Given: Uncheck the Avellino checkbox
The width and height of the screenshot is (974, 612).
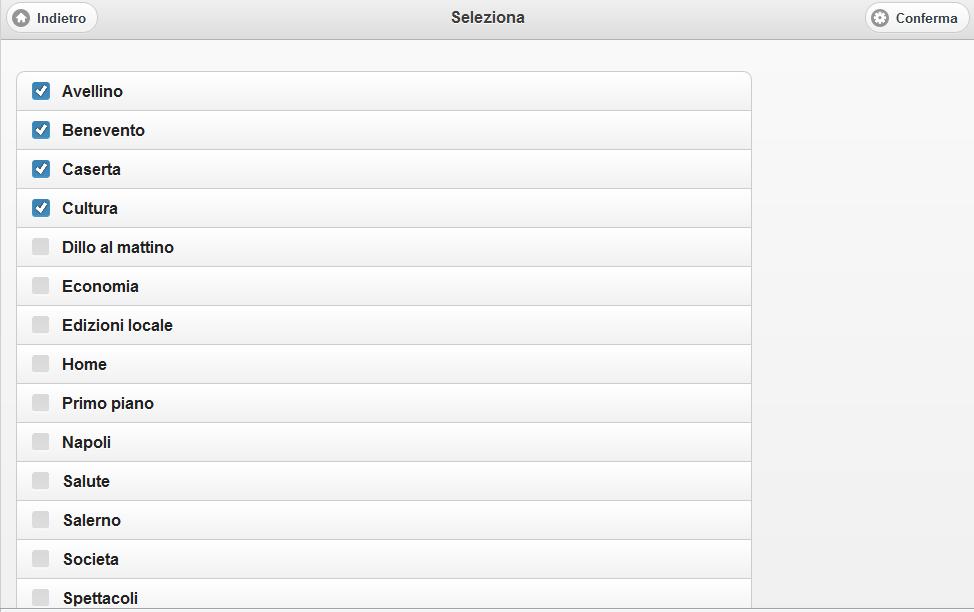Looking at the screenshot, I should click(x=41, y=91).
